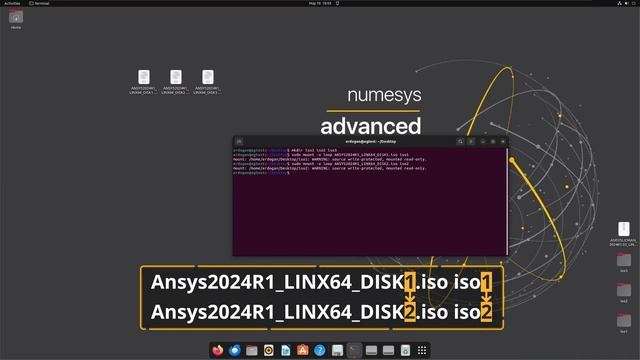
Task: Click the second mounted drive icon in dock
Action: point(388,350)
